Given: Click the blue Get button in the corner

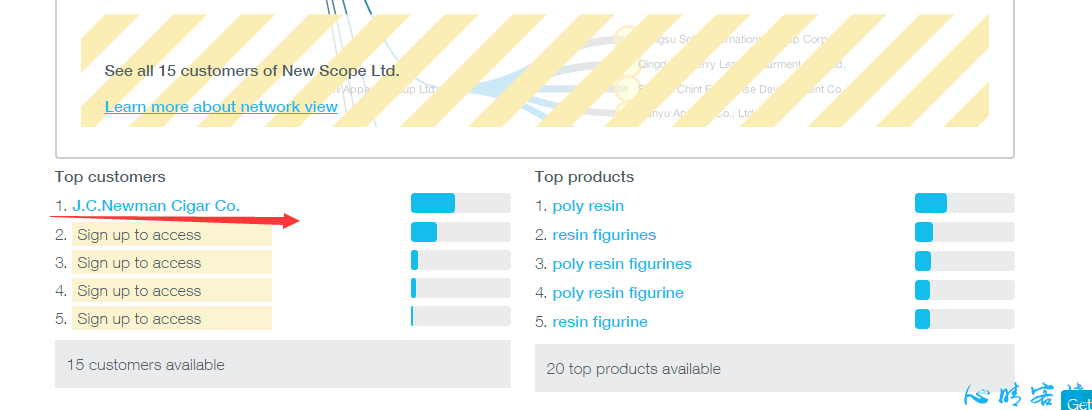Looking at the screenshot, I should (x=1077, y=402).
